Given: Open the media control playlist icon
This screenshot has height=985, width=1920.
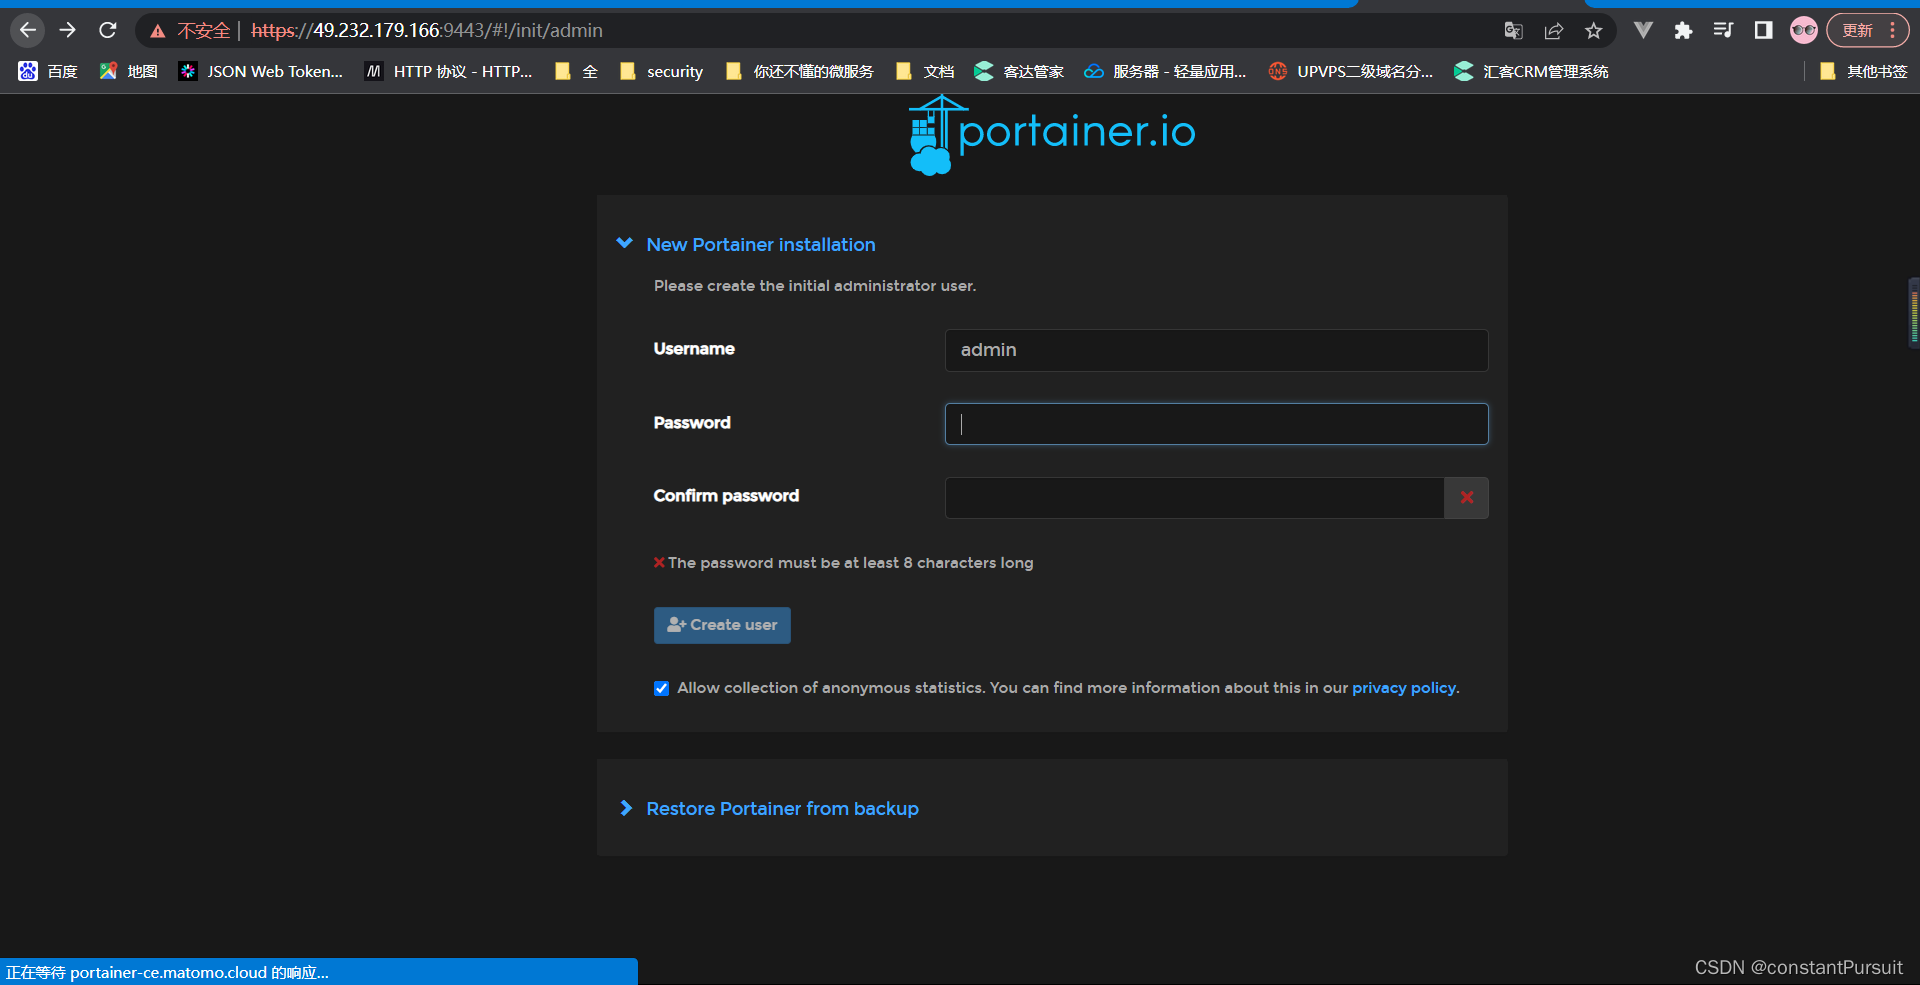Looking at the screenshot, I should [x=1723, y=31].
